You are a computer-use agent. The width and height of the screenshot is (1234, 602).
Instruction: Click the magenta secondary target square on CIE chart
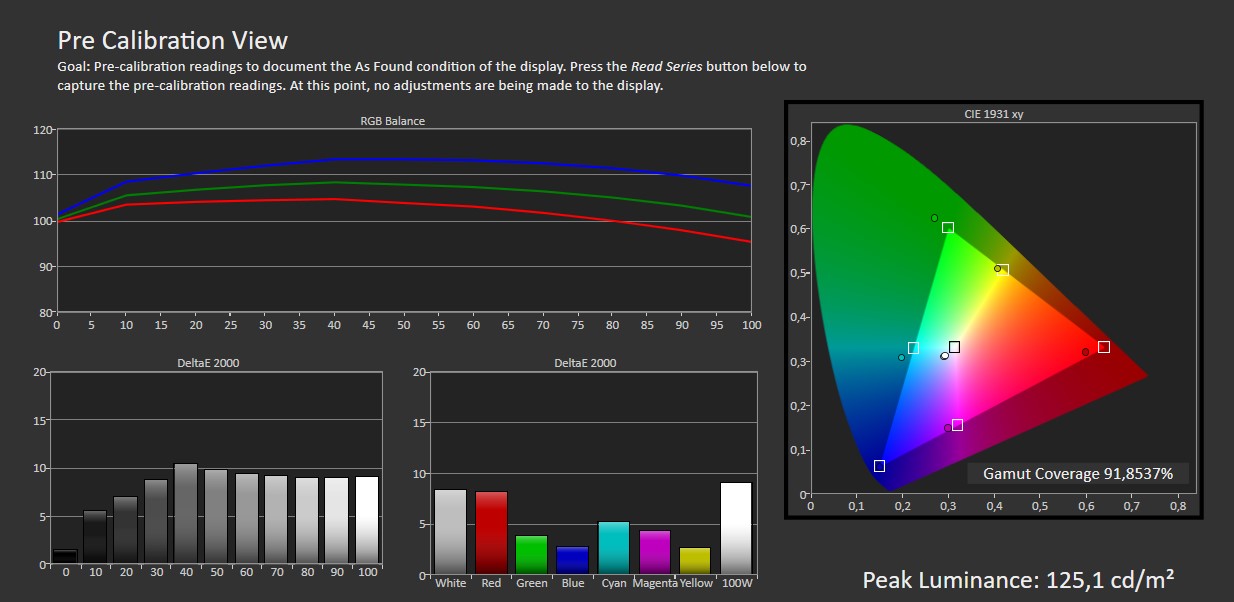(x=958, y=425)
